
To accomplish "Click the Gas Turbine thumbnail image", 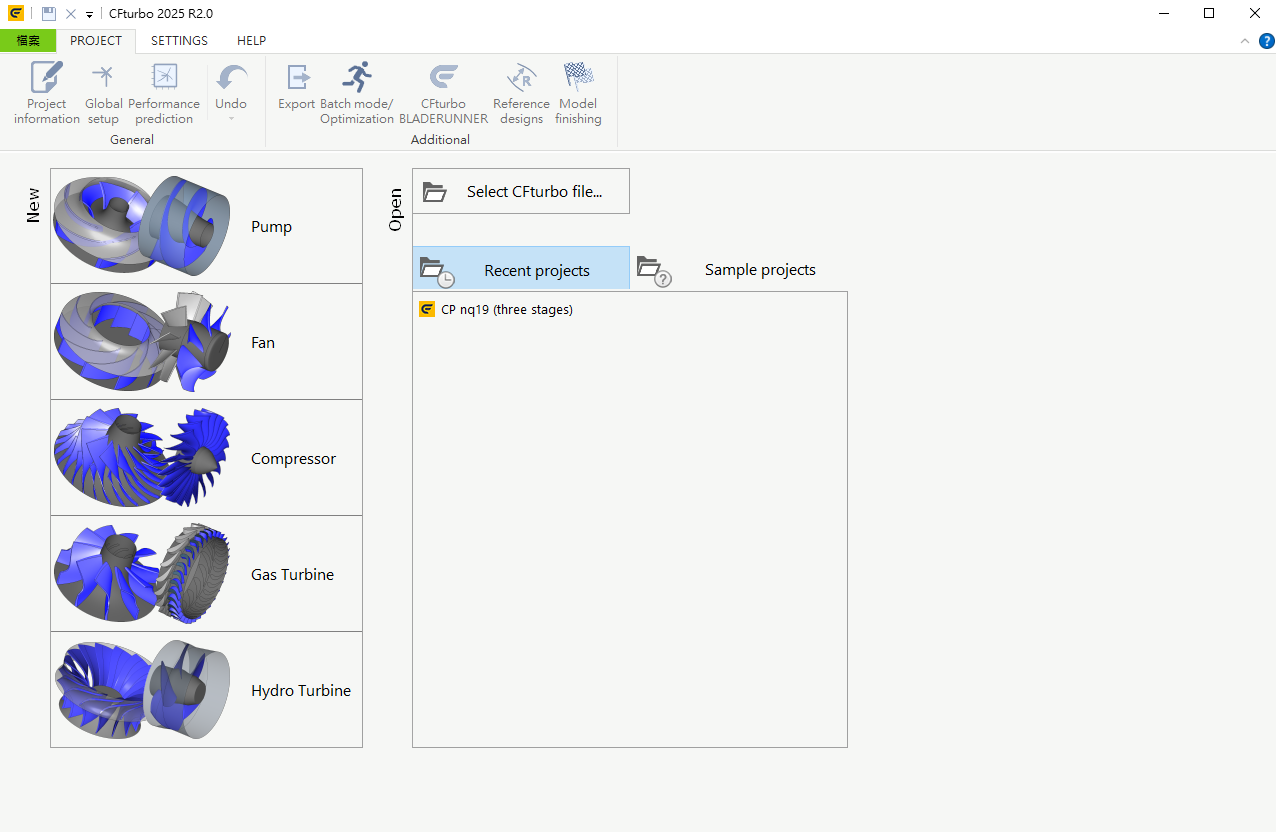I will [141, 574].
